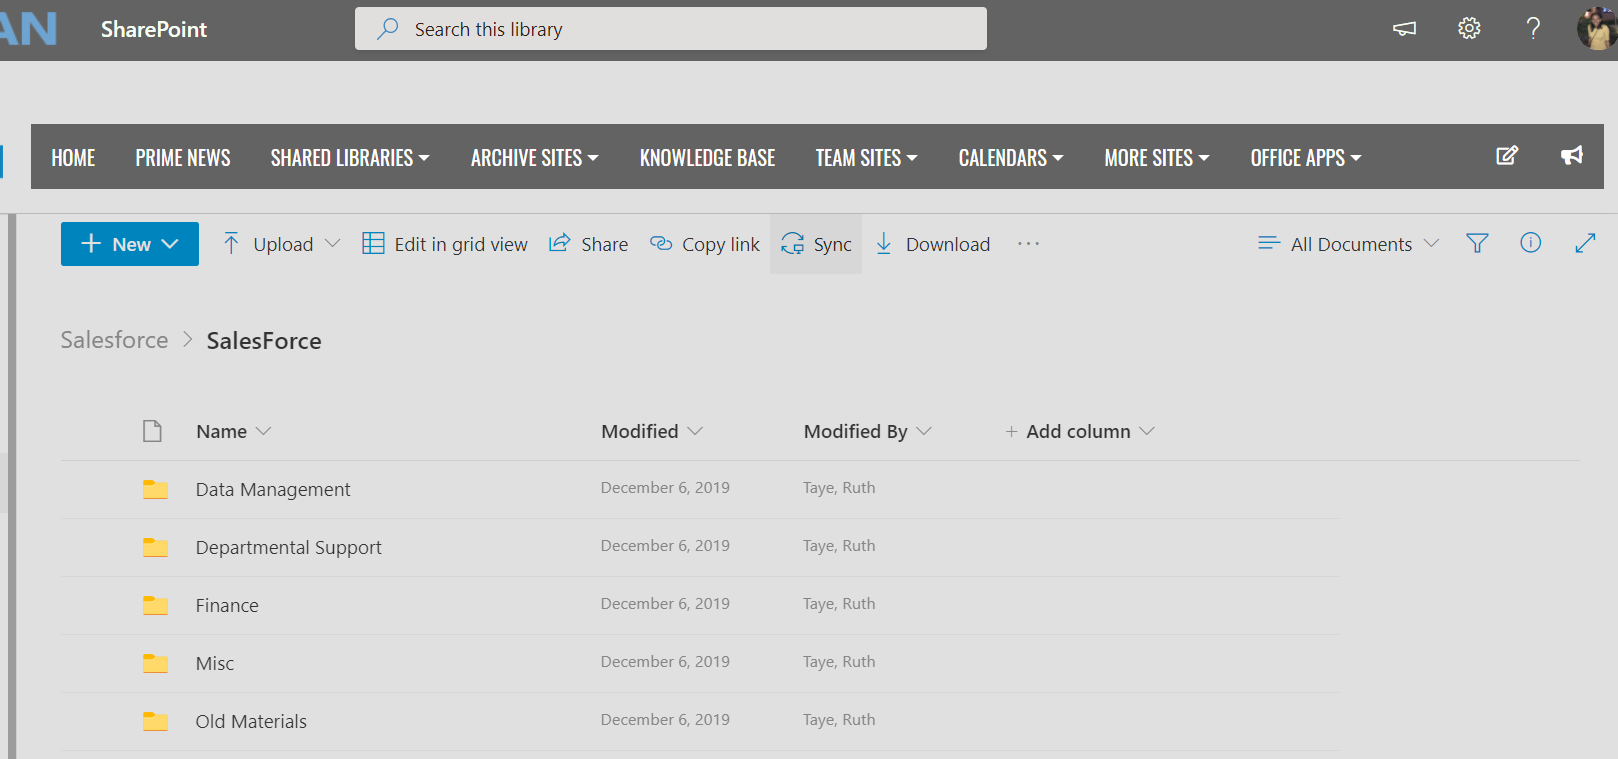Open the Name column sort dropdown
This screenshot has height=759, width=1618.
[234, 431]
